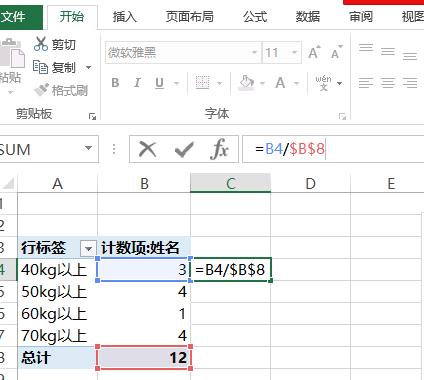
Task: Click the 格式刷 Format Painter label
Action: [70, 90]
